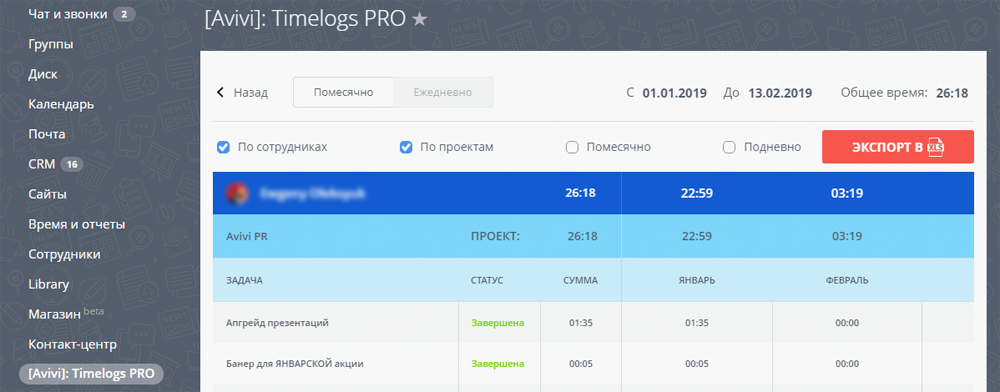Open Сайты in the sidebar
Viewport: 1000px width, 392px height.
click(x=47, y=194)
